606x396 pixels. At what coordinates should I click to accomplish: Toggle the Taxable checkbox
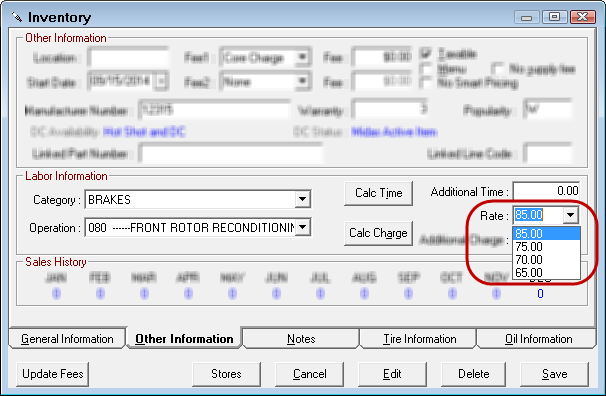[426, 54]
